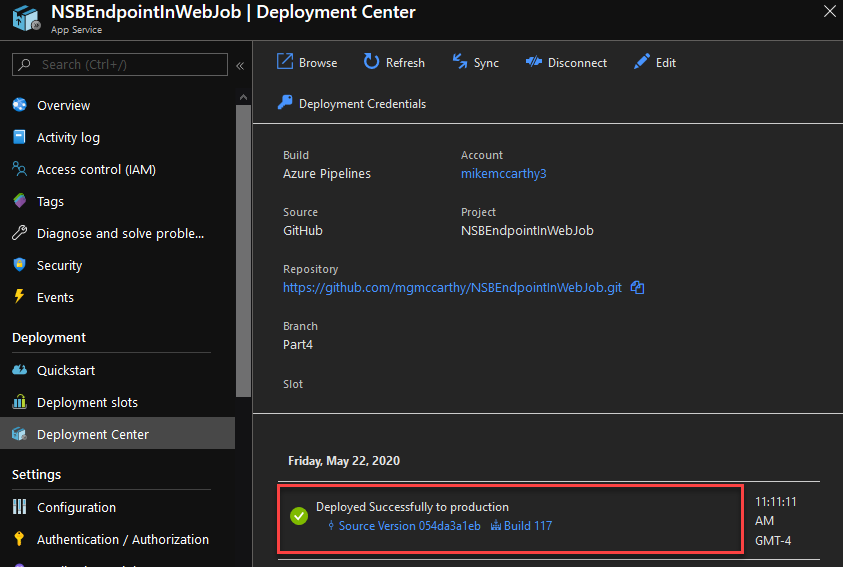The image size is (843, 567).
Task: Open Build 117 link
Action: tap(528, 526)
